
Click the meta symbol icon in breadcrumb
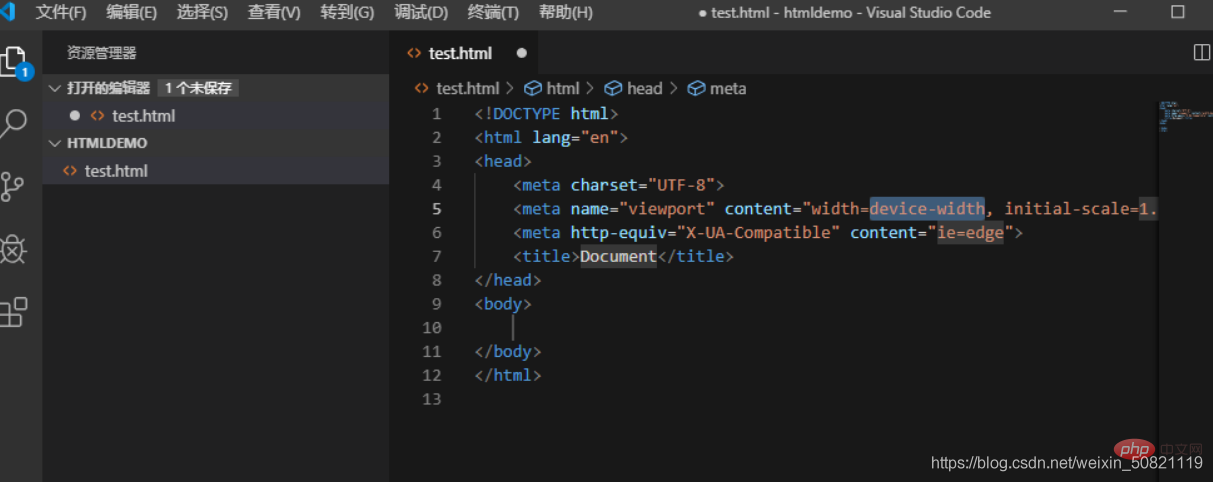(696, 88)
